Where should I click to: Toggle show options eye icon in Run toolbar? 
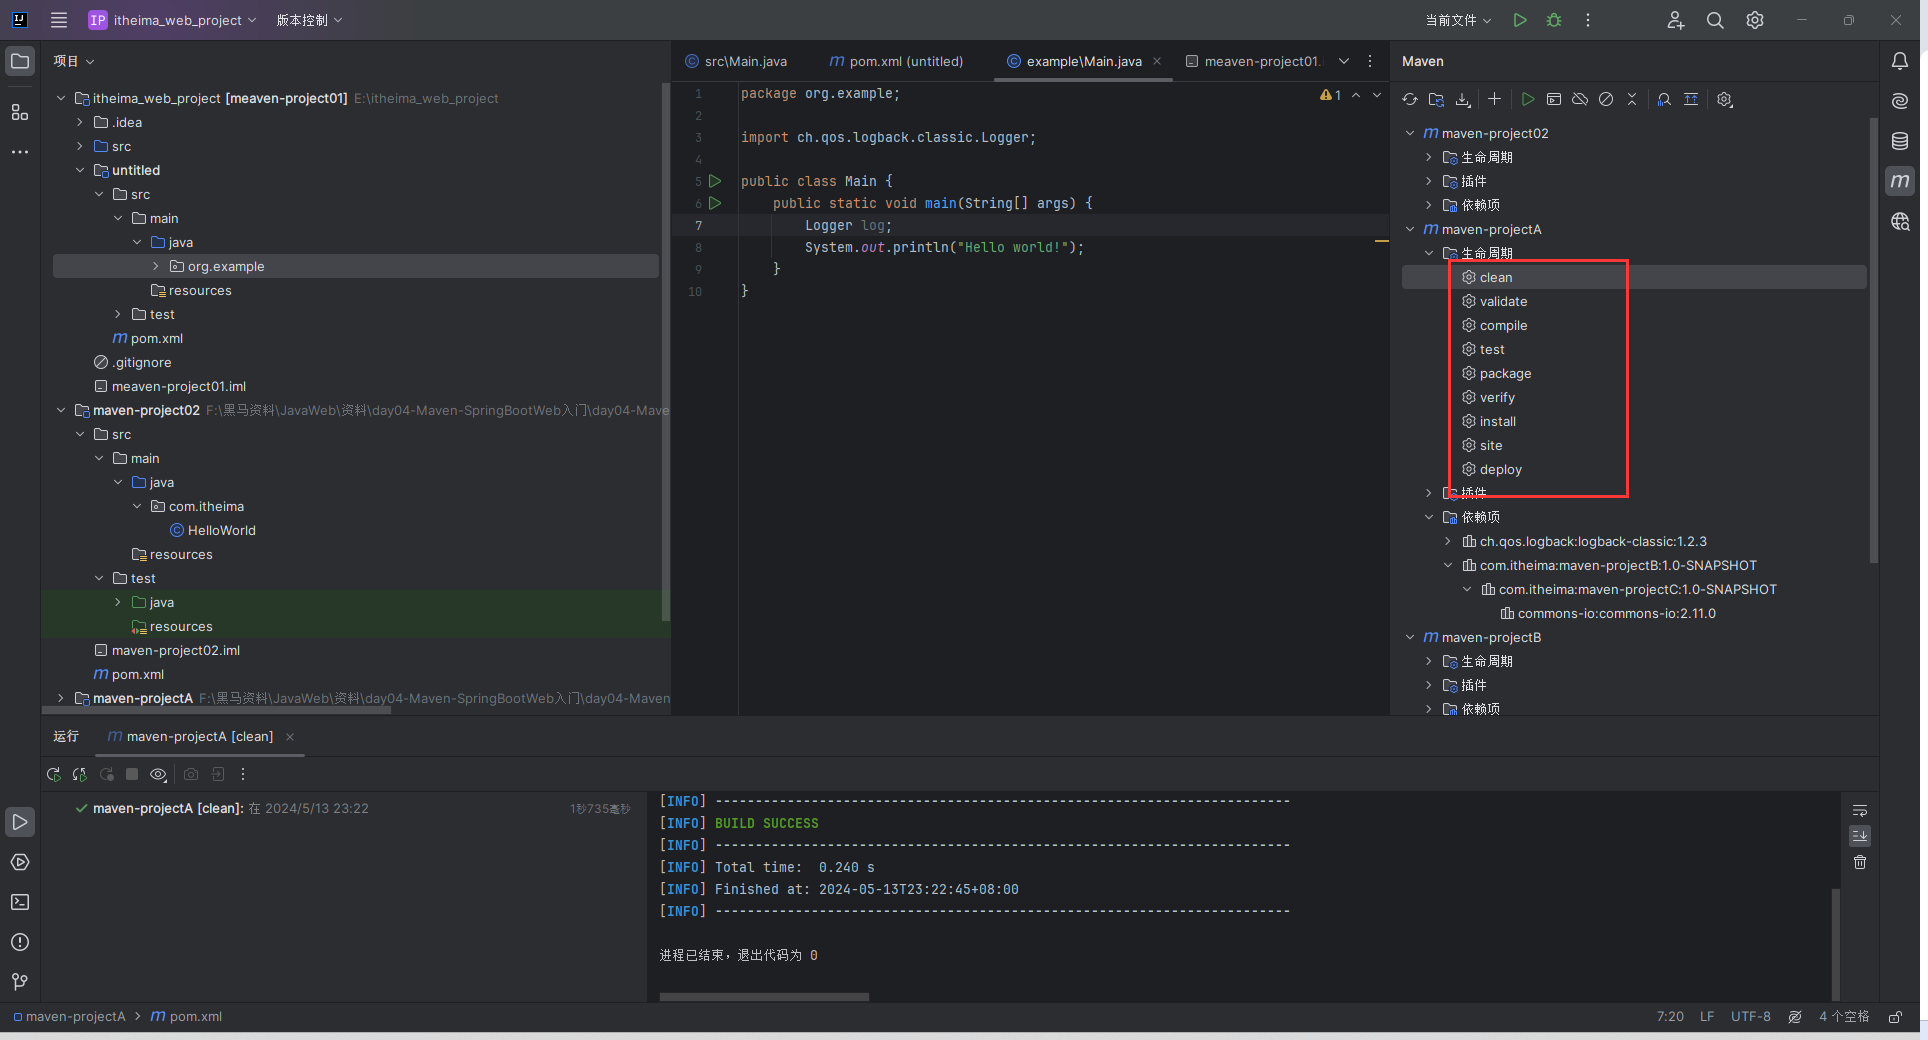158,774
